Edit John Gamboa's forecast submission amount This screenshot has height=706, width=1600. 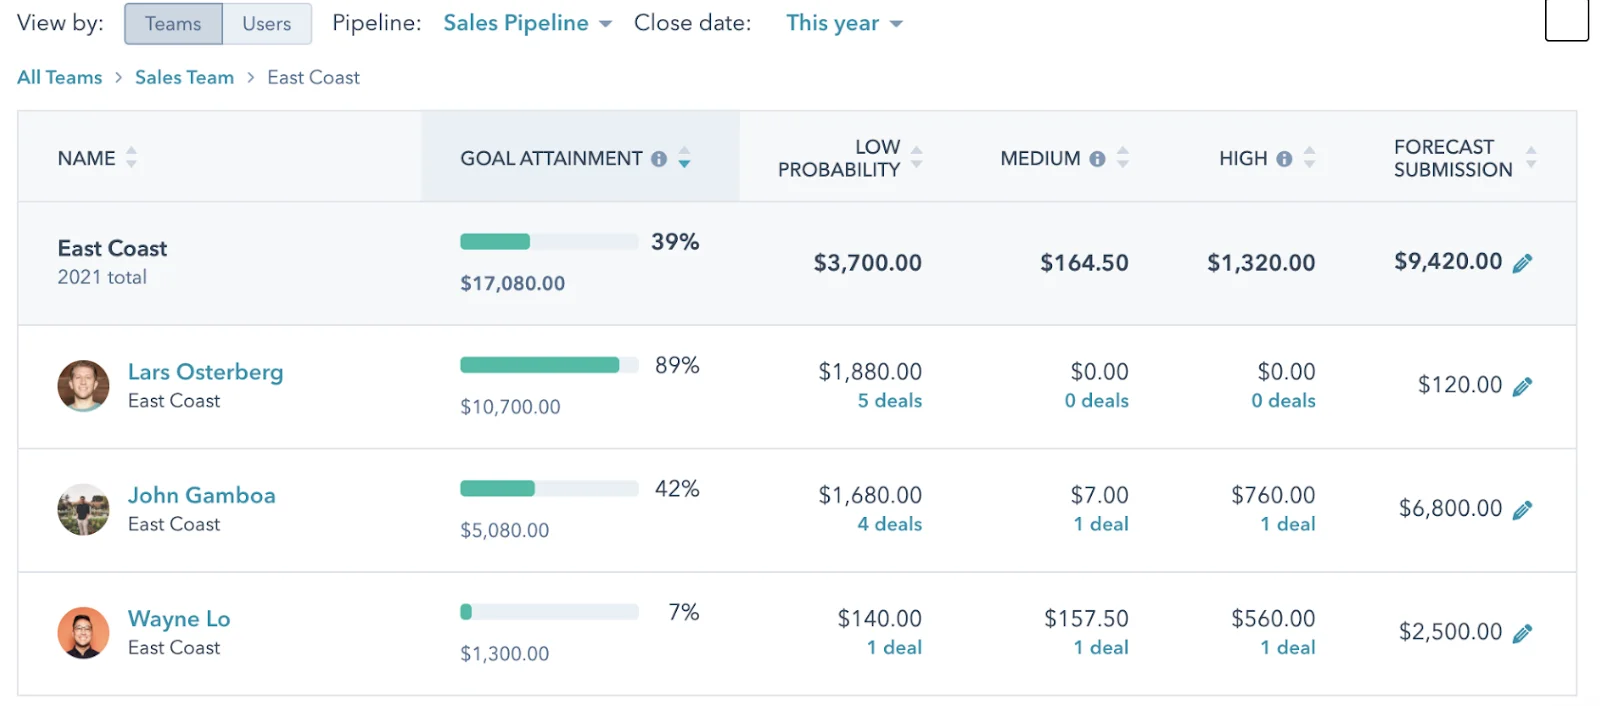pyautogui.click(x=1523, y=508)
